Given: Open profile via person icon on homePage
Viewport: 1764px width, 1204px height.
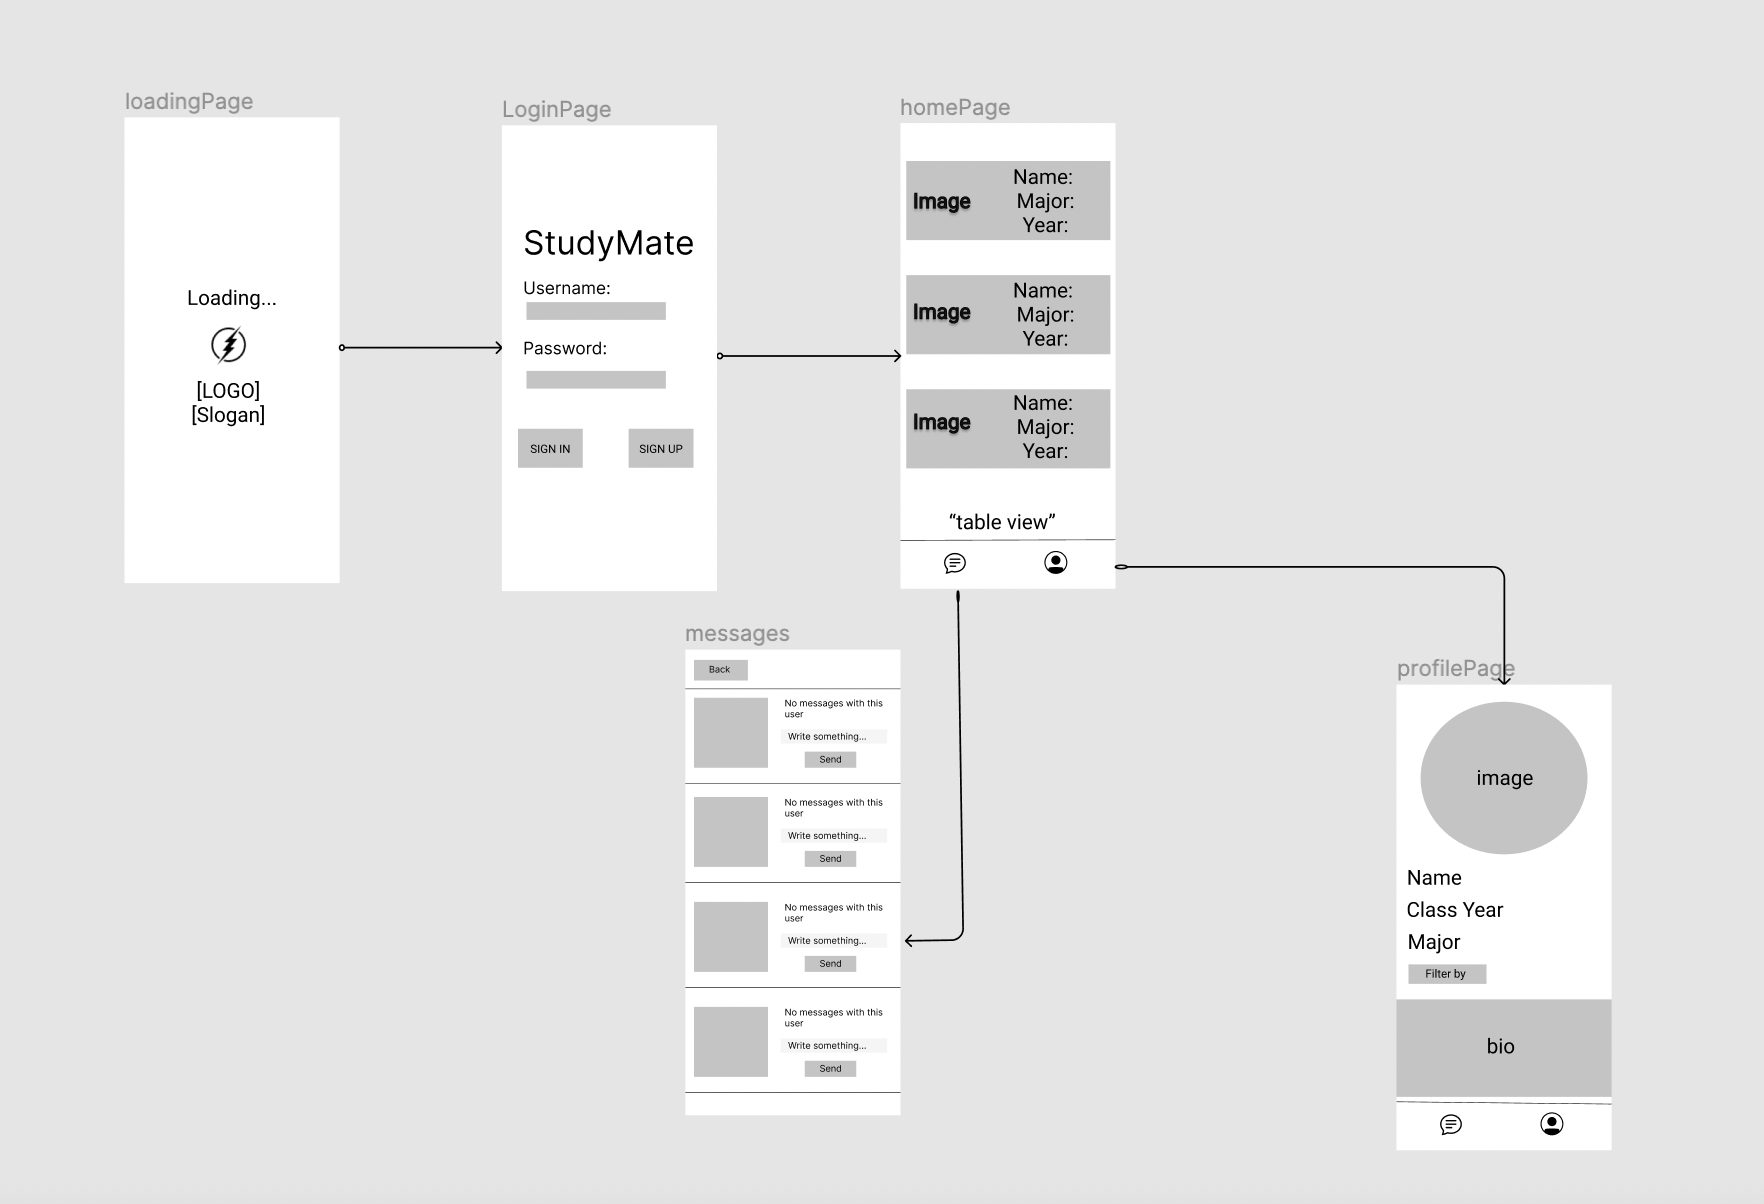Looking at the screenshot, I should 1055,562.
